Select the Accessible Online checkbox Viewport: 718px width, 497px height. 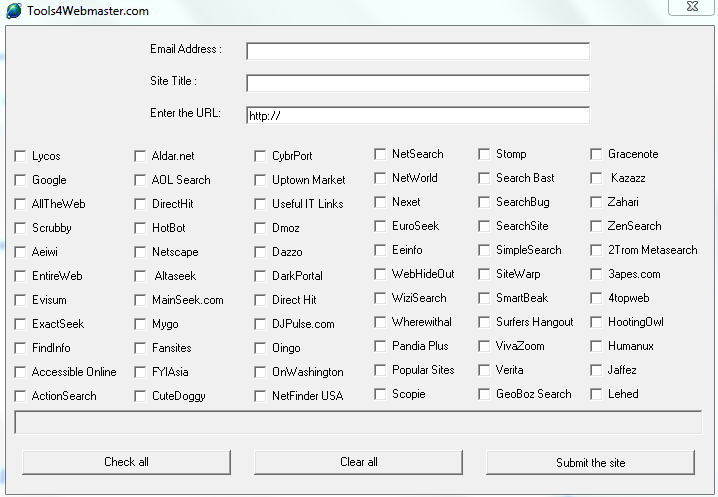(x=20, y=372)
